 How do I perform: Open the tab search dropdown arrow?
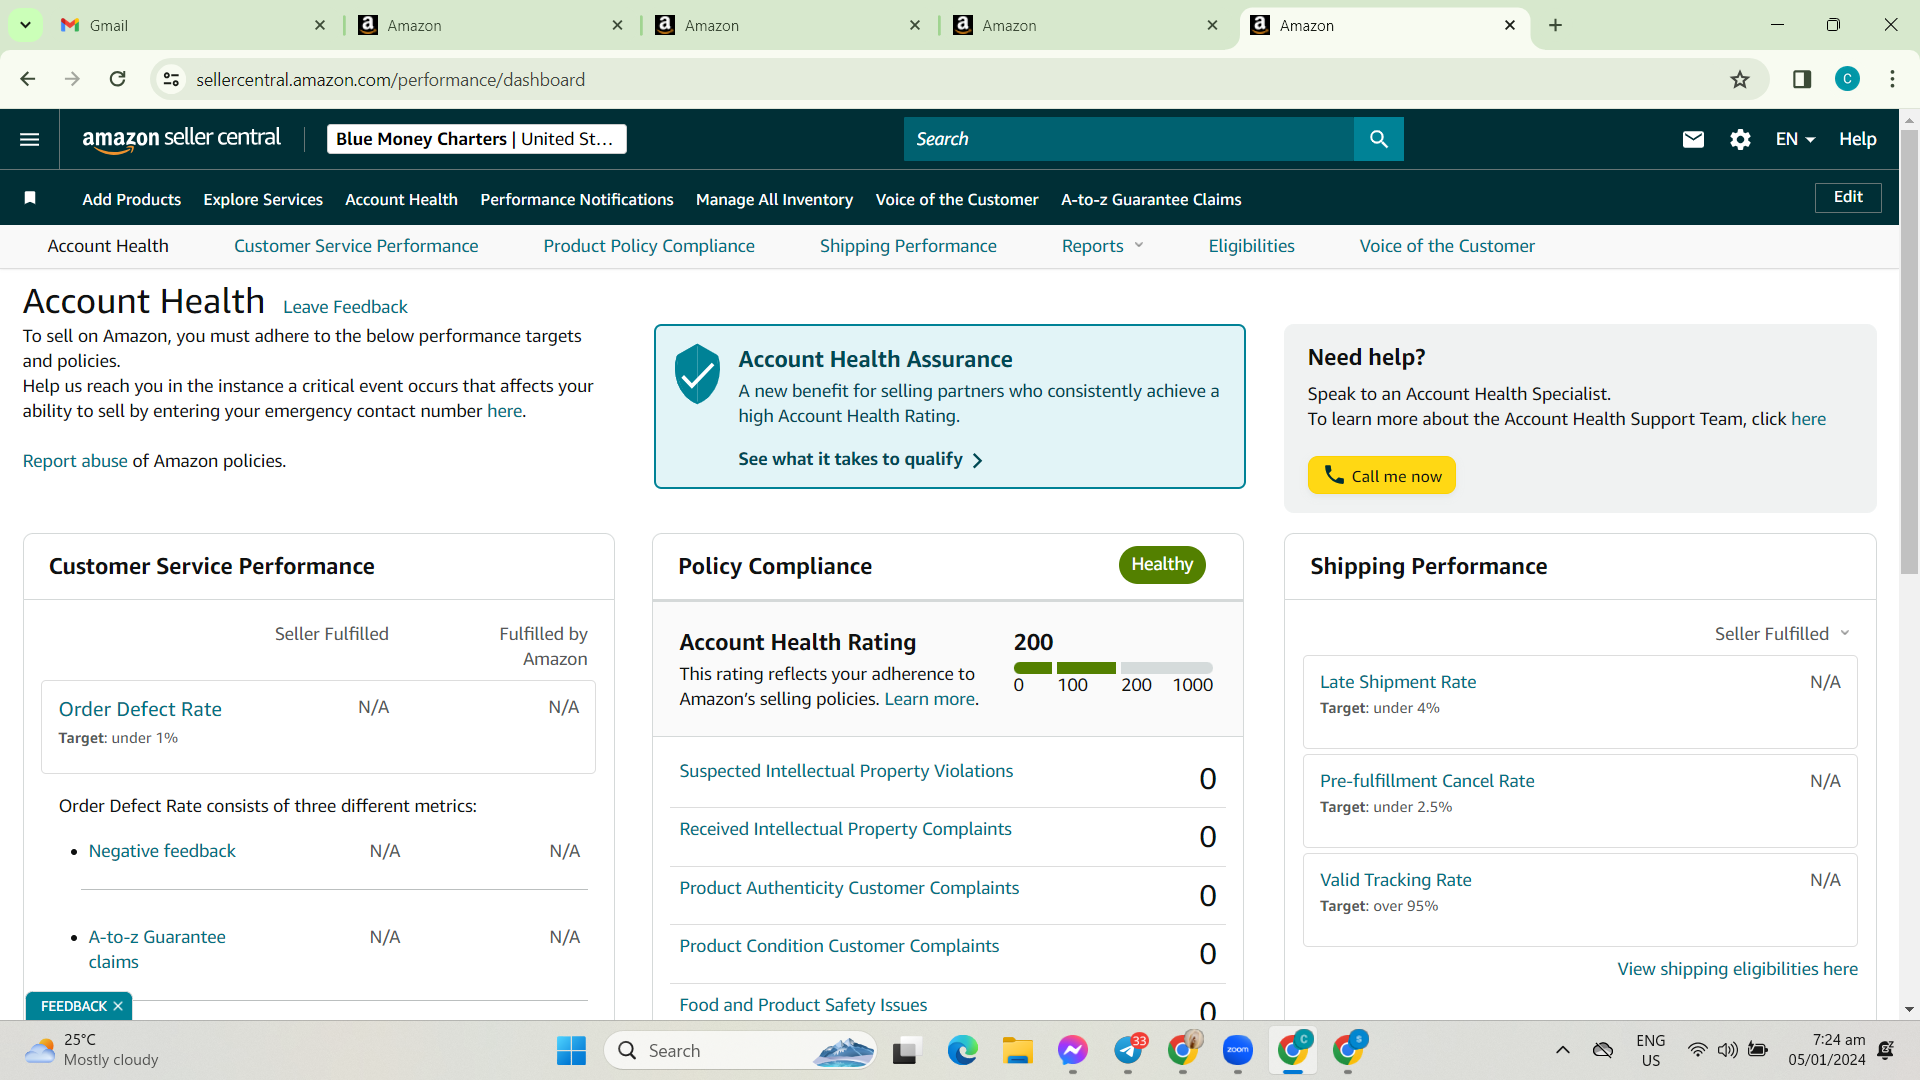pyautogui.click(x=25, y=25)
